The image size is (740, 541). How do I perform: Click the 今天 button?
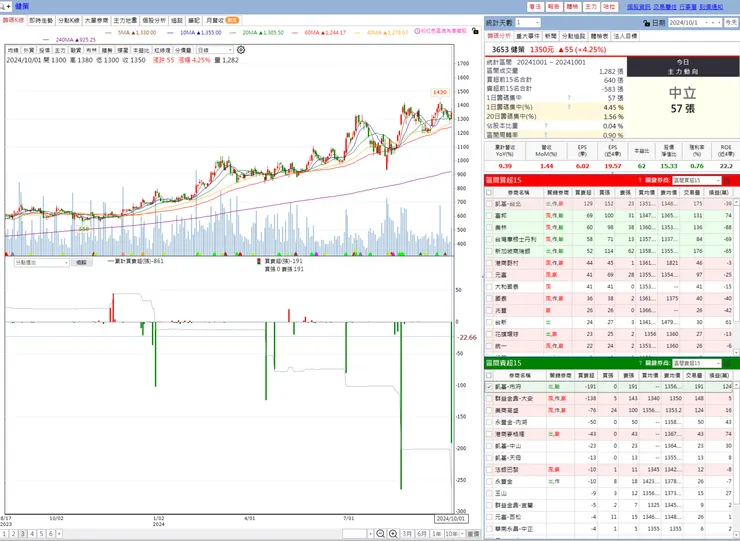[731, 23]
